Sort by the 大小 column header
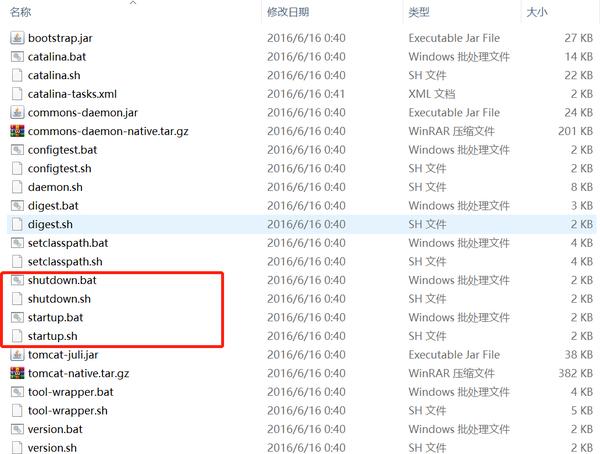Viewport: 600px width, 454px height. pyautogui.click(x=537, y=12)
